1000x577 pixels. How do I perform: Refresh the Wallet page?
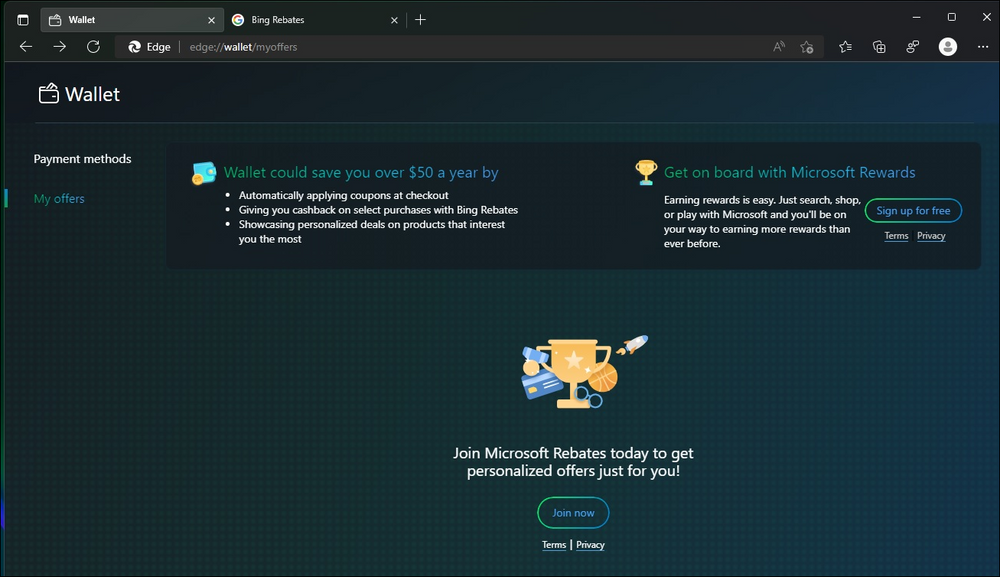tap(93, 46)
